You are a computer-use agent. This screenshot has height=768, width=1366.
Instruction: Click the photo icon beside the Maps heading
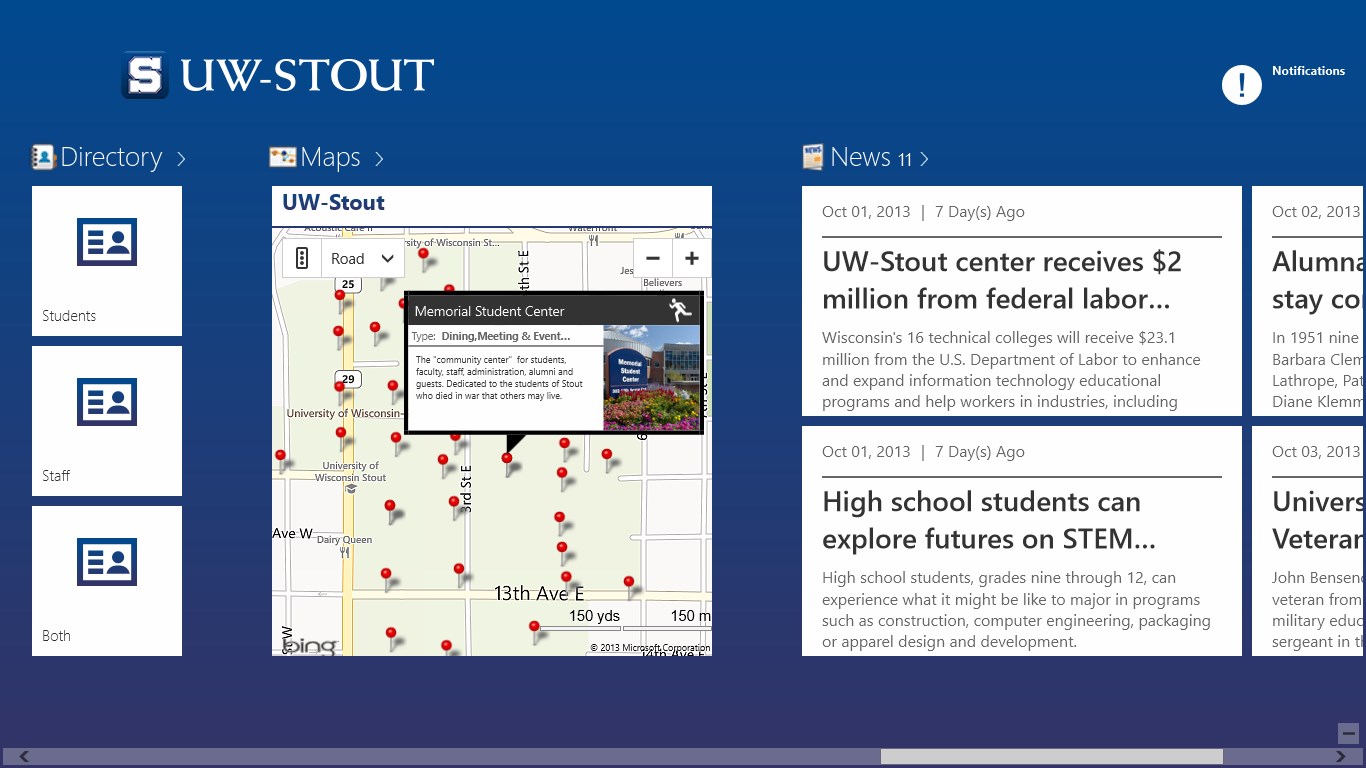click(281, 156)
